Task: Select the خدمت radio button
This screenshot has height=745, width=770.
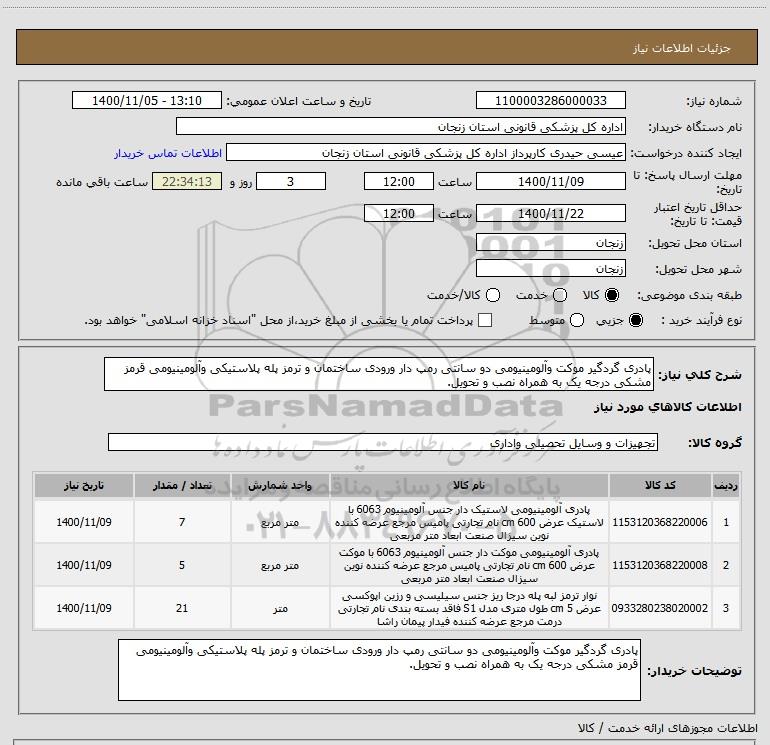Action: (x=560, y=295)
